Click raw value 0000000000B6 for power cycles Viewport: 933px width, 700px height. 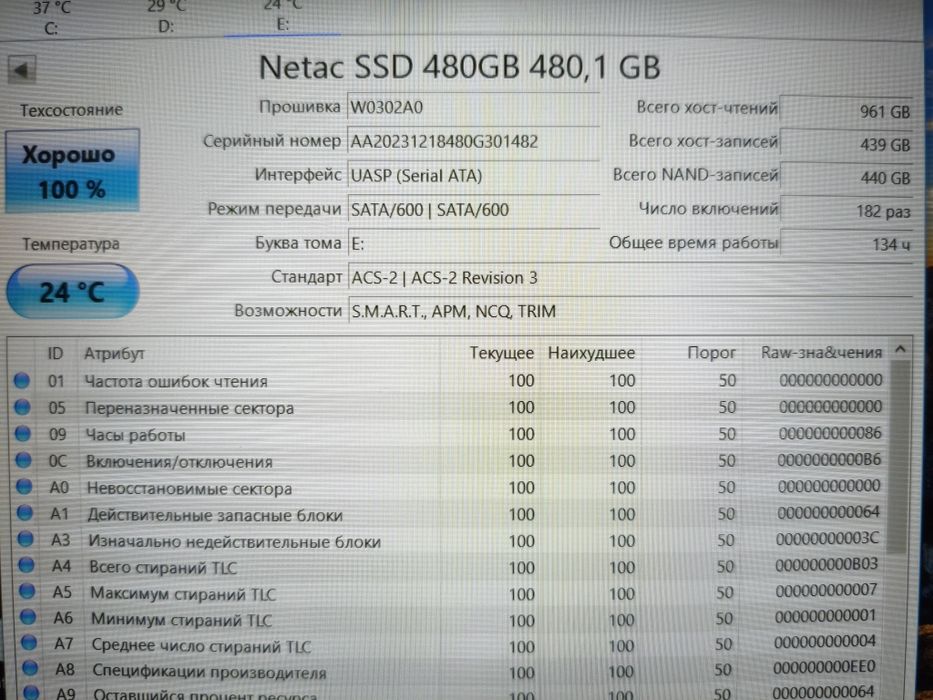(829, 459)
